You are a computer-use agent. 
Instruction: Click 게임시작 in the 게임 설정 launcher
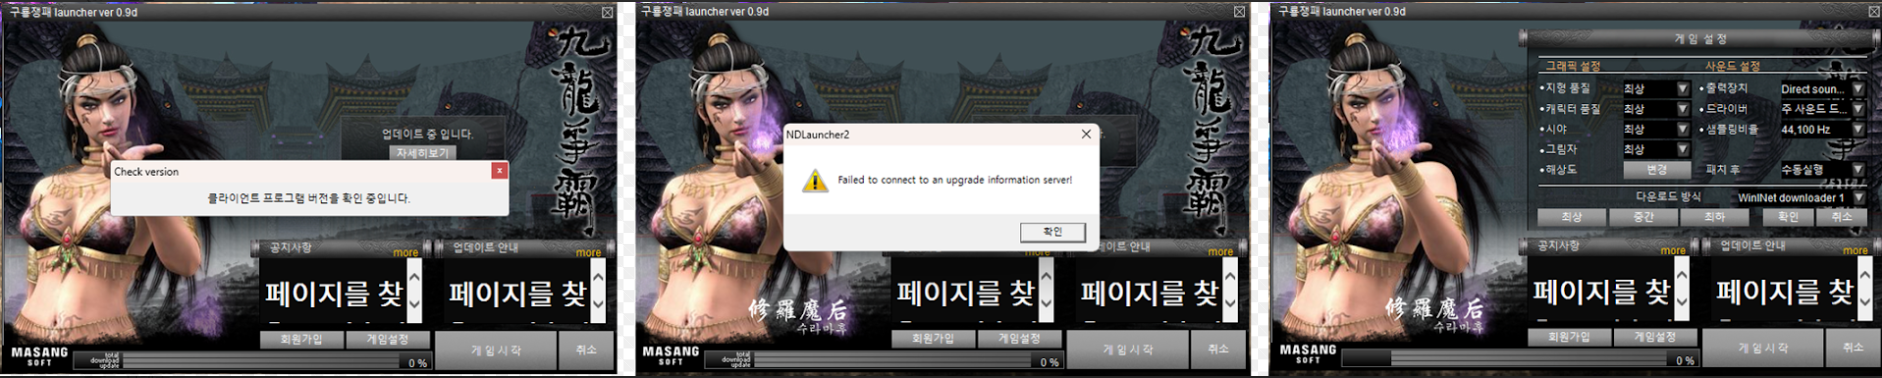click(1764, 348)
